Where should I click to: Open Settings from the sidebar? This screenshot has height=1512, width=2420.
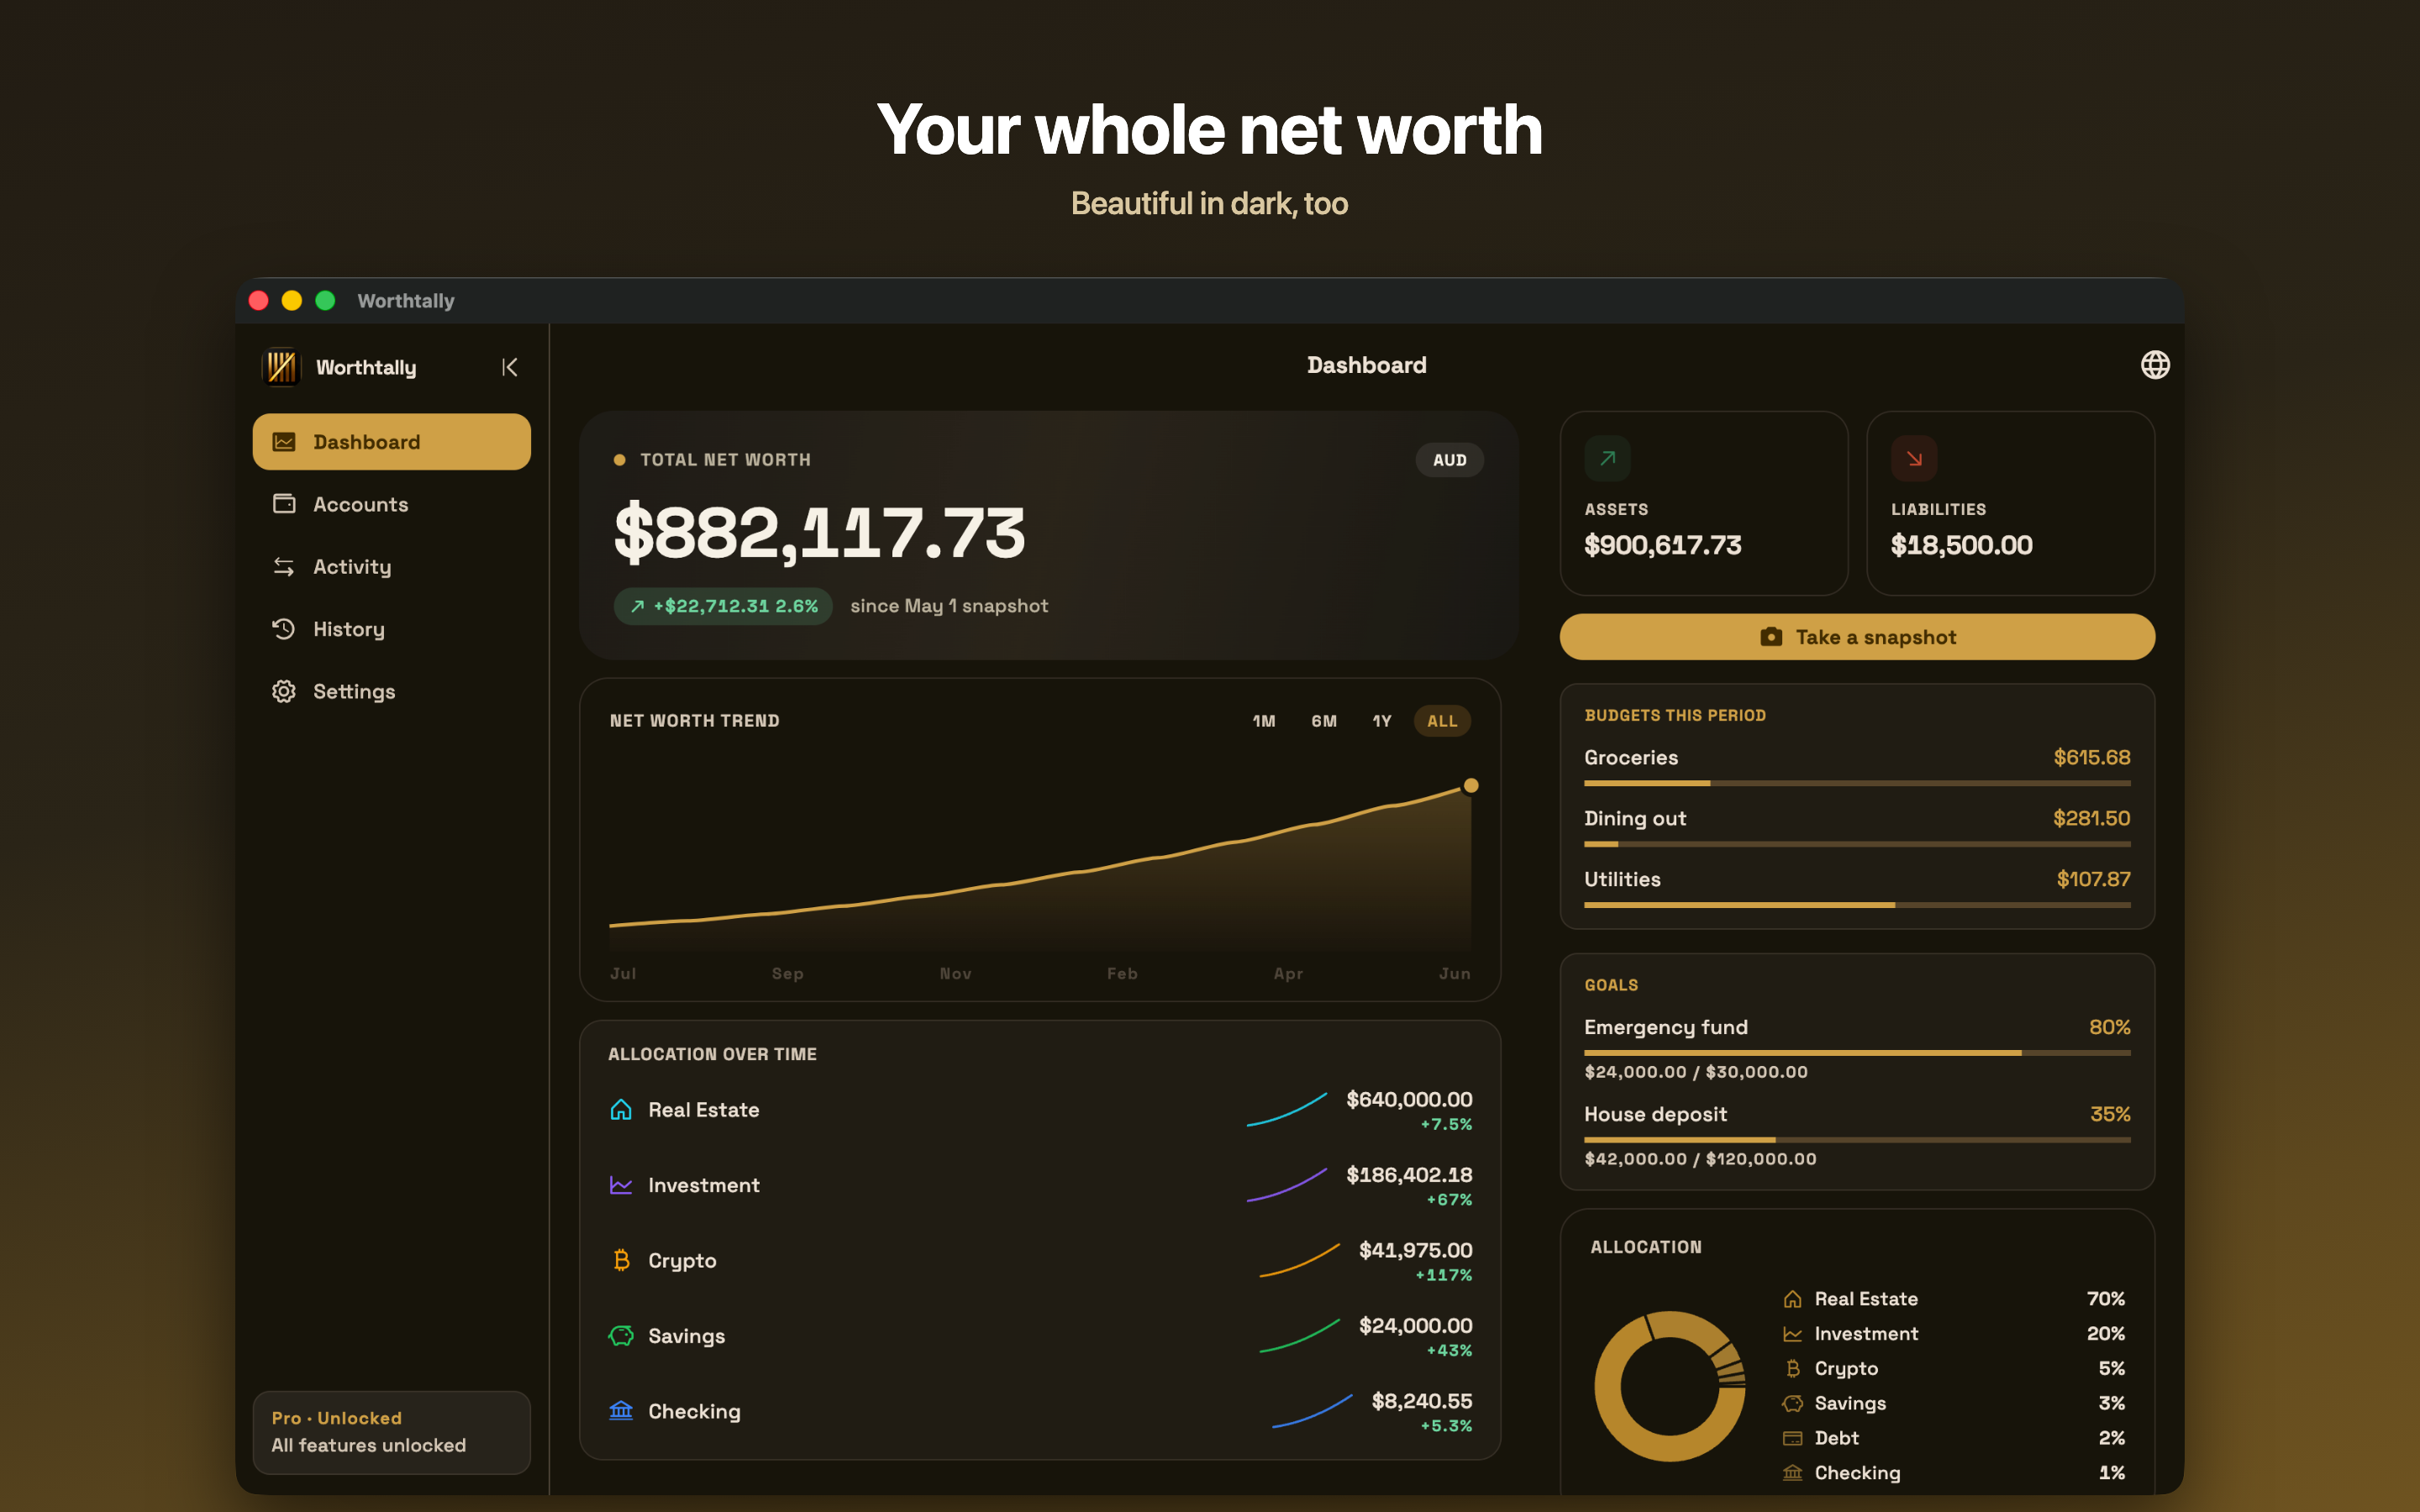click(x=391, y=691)
